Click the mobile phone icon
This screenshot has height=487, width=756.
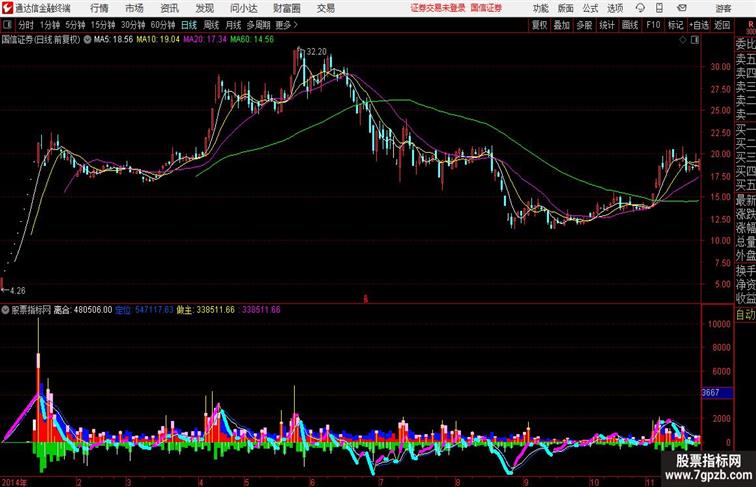(x=659, y=8)
